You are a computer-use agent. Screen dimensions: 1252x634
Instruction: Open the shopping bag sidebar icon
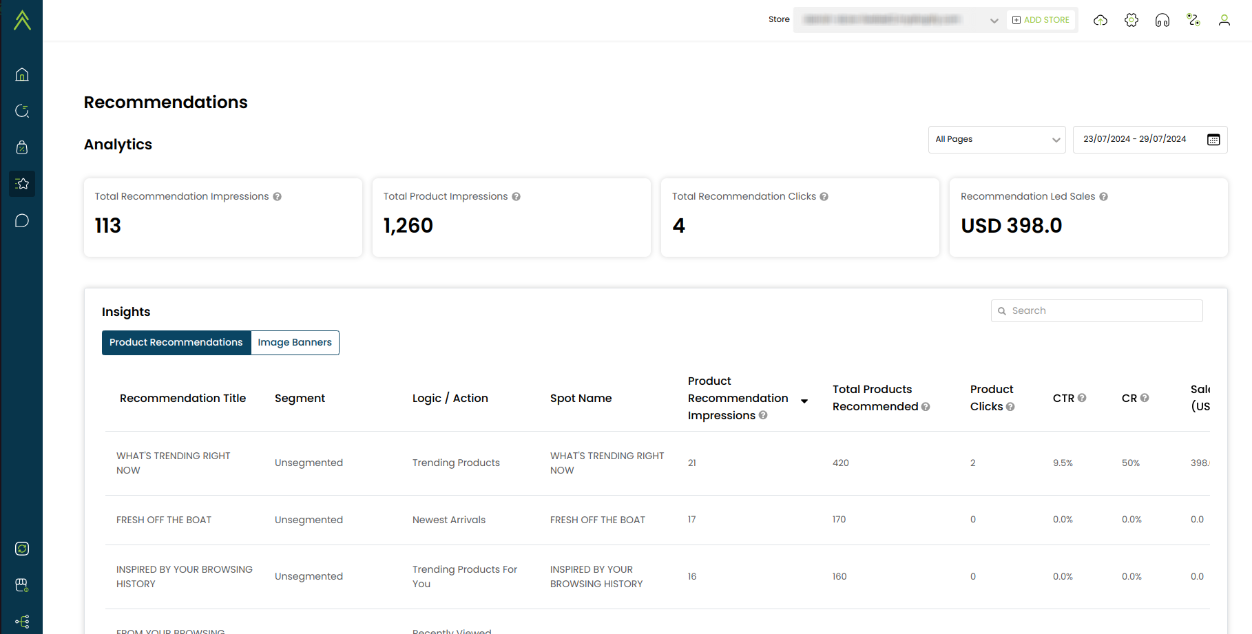(22, 147)
